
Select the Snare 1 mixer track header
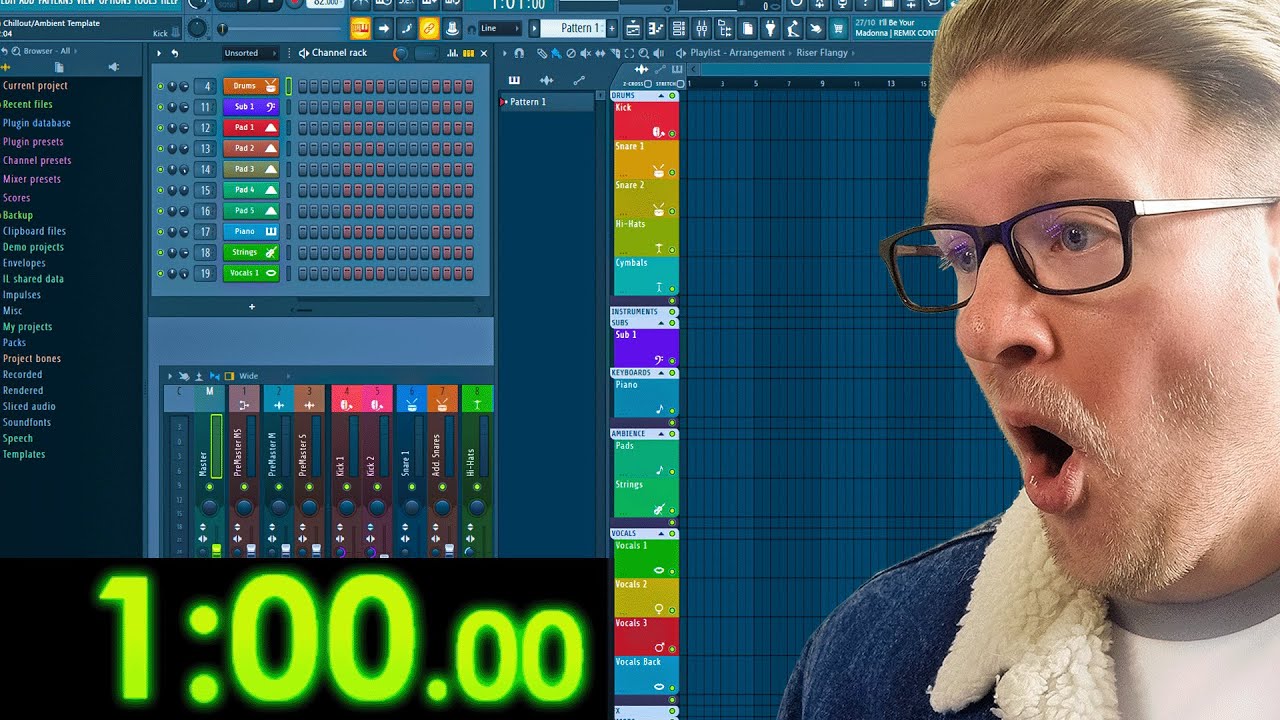pyautogui.click(x=411, y=398)
